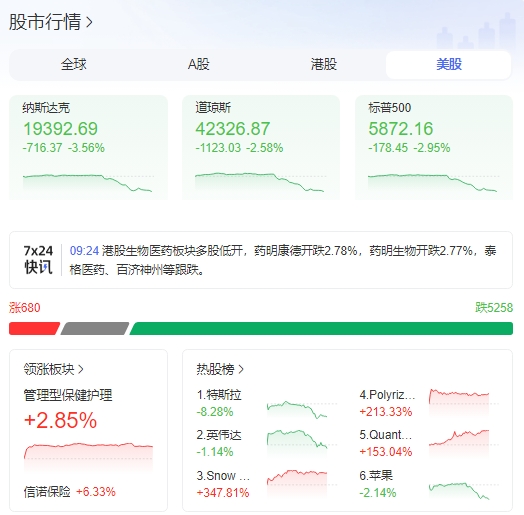This screenshot has width=524, height=515.
Task: Switch to the A股 tab
Action: pyautogui.click(x=199, y=64)
